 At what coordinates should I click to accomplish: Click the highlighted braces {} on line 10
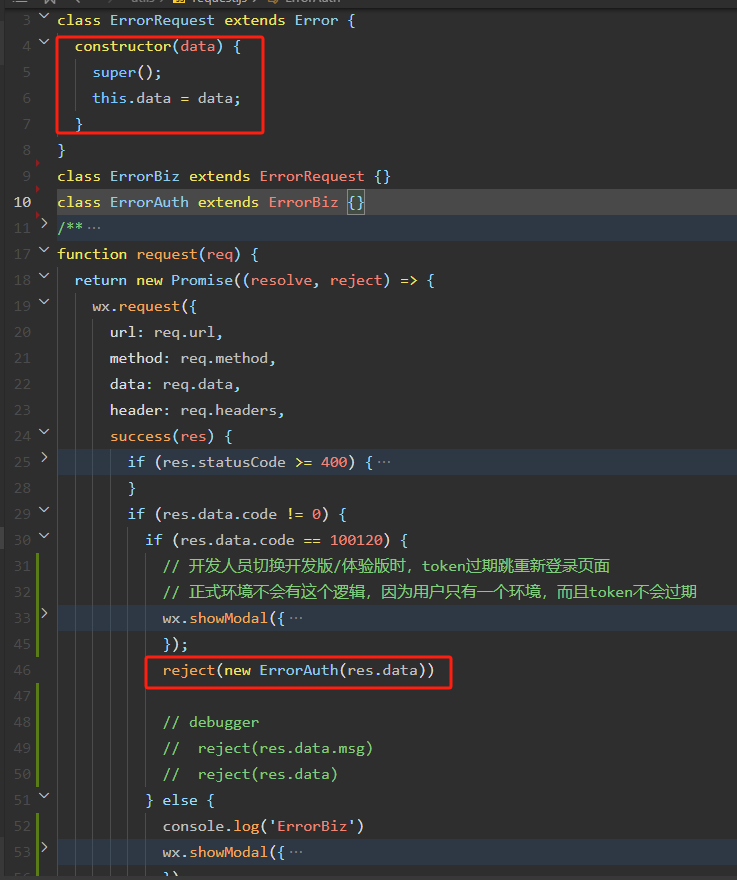(x=356, y=202)
